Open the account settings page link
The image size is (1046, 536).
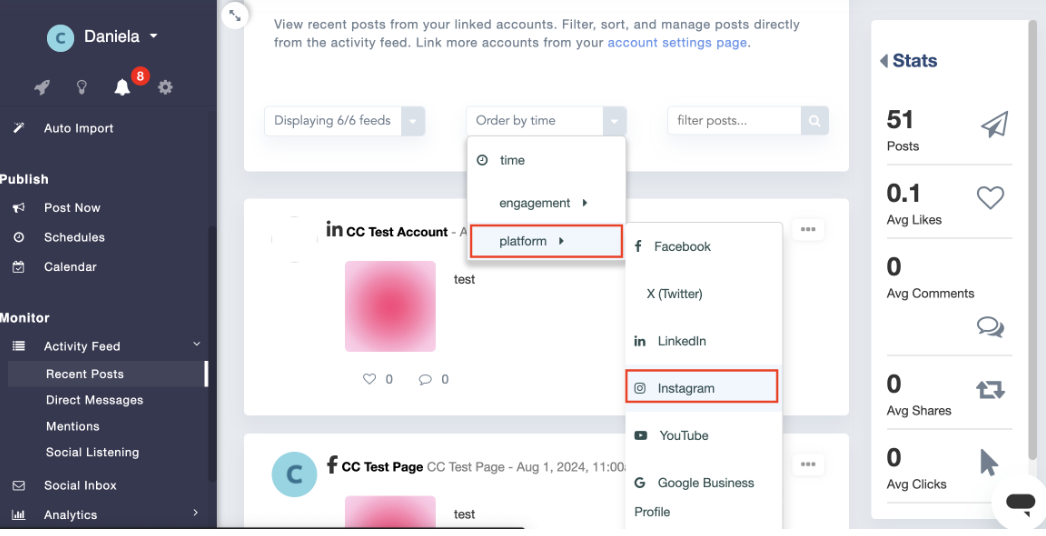pyautogui.click(x=676, y=43)
